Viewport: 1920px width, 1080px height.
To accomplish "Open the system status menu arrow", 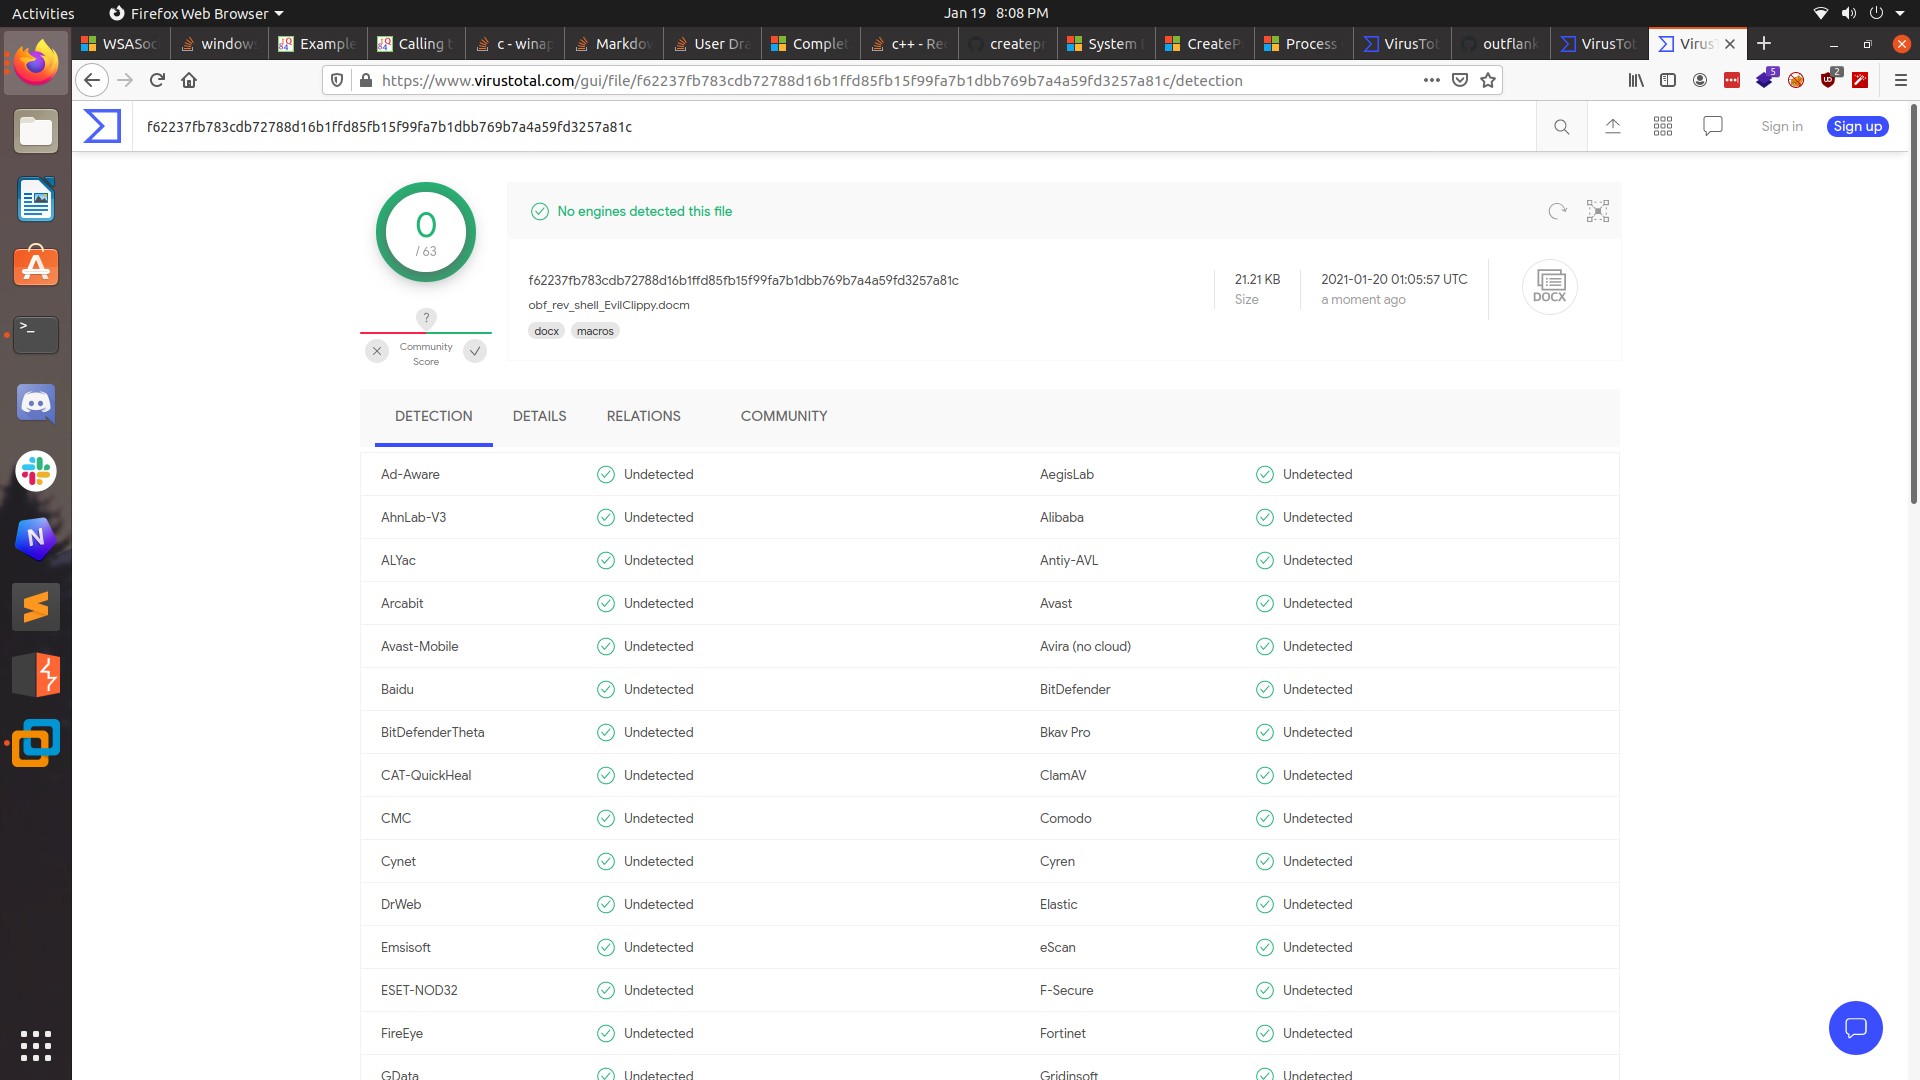I will point(1900,13).
